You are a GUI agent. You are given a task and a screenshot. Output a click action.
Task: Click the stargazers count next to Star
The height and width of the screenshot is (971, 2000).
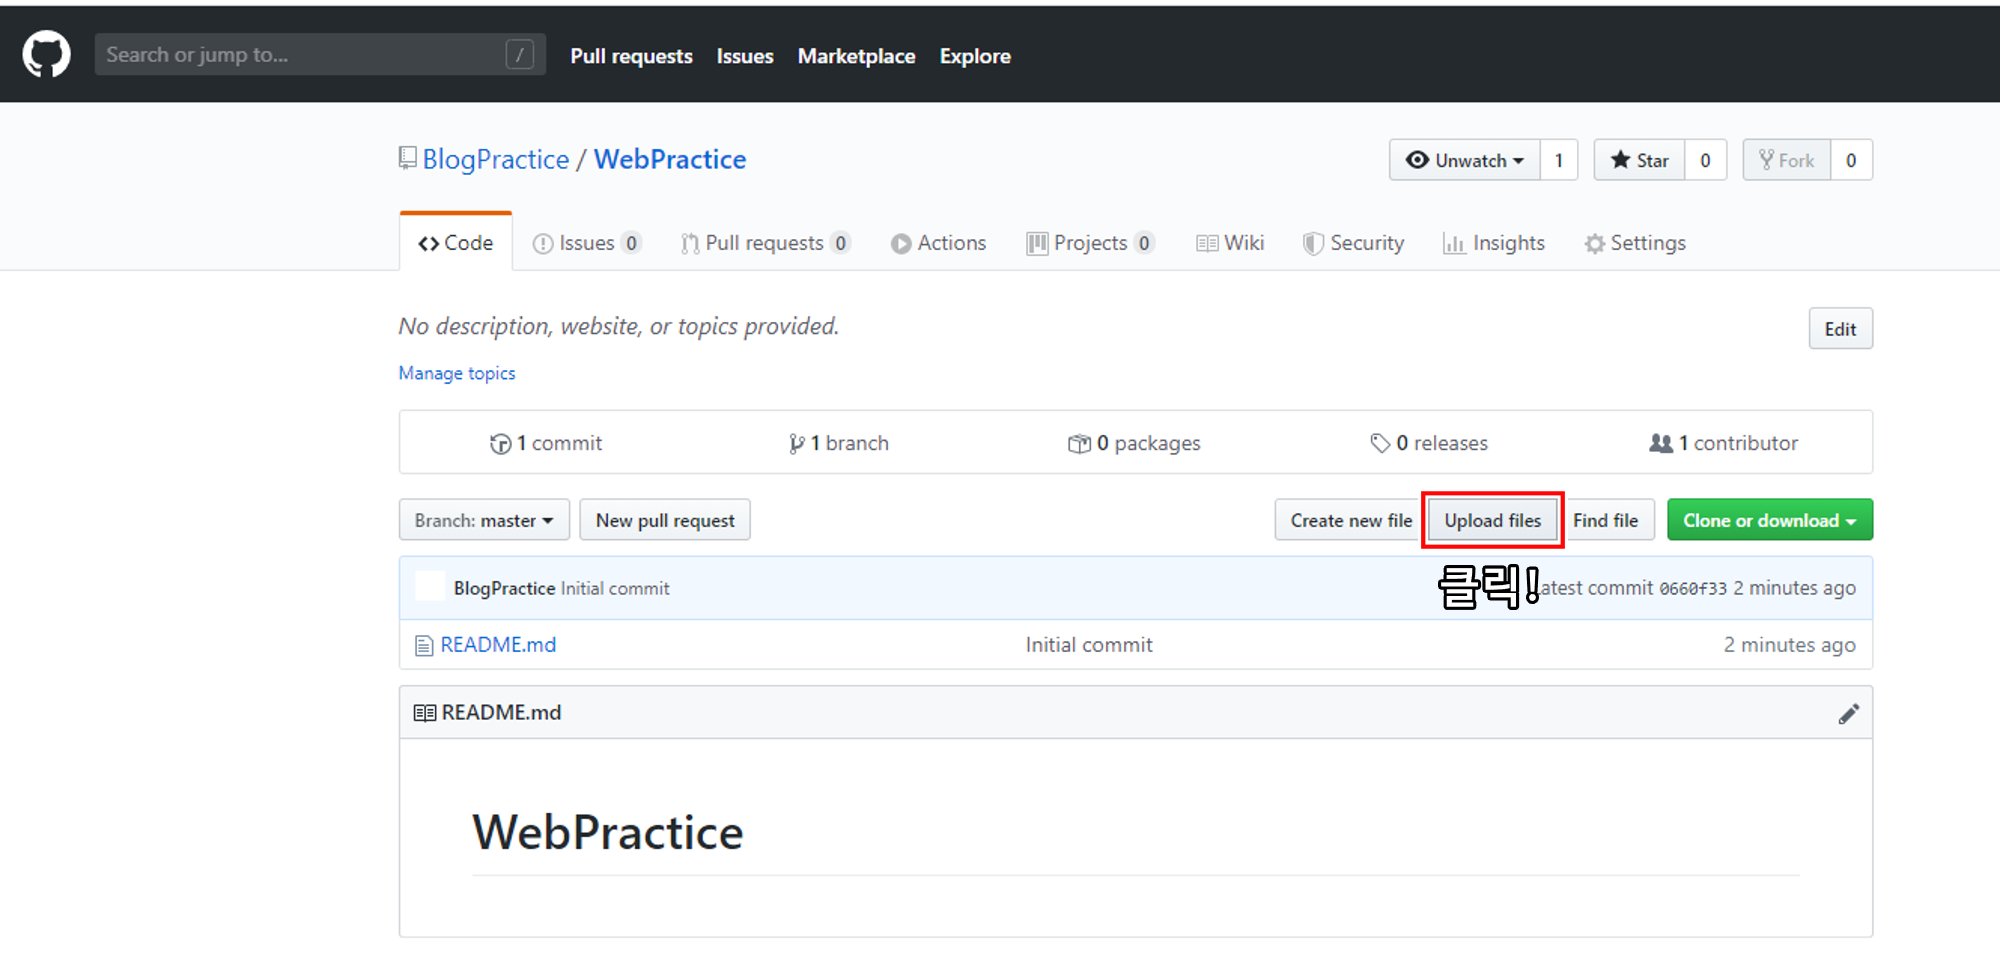[x=1706, y=160]
